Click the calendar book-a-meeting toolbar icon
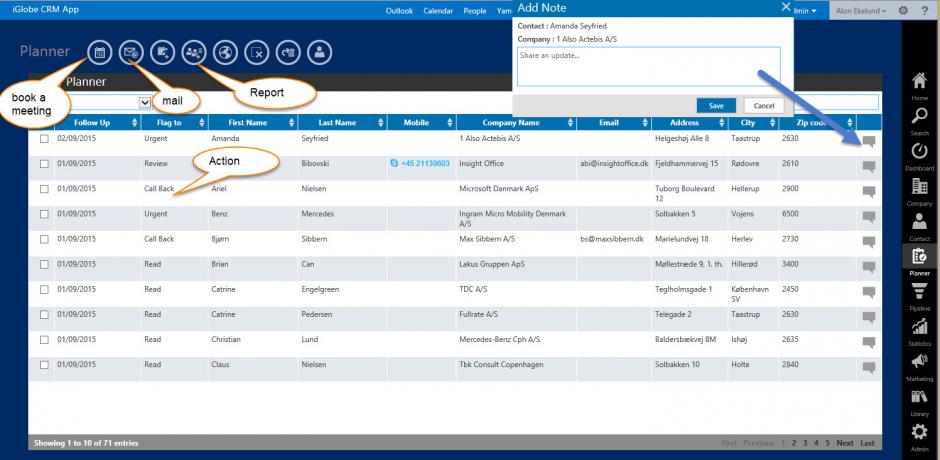This screenshot has height=460, width=940. click(100, 53)
